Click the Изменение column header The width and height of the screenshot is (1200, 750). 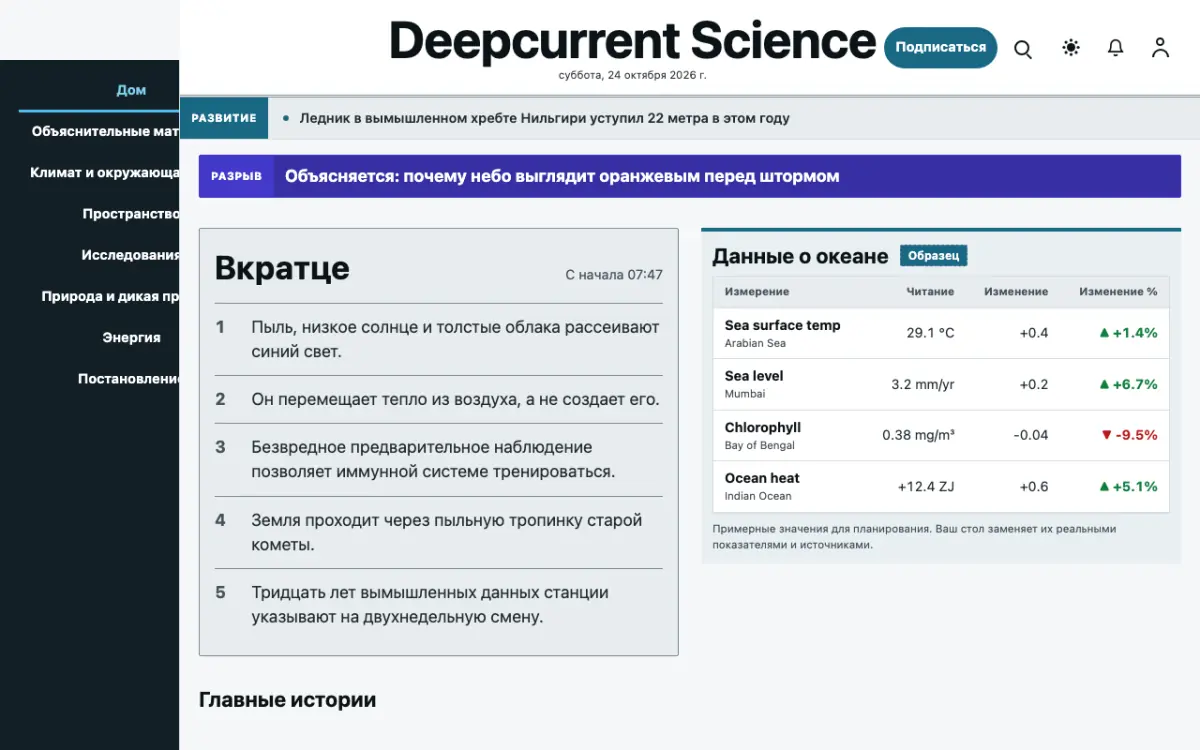click(x=1016, y=292)
